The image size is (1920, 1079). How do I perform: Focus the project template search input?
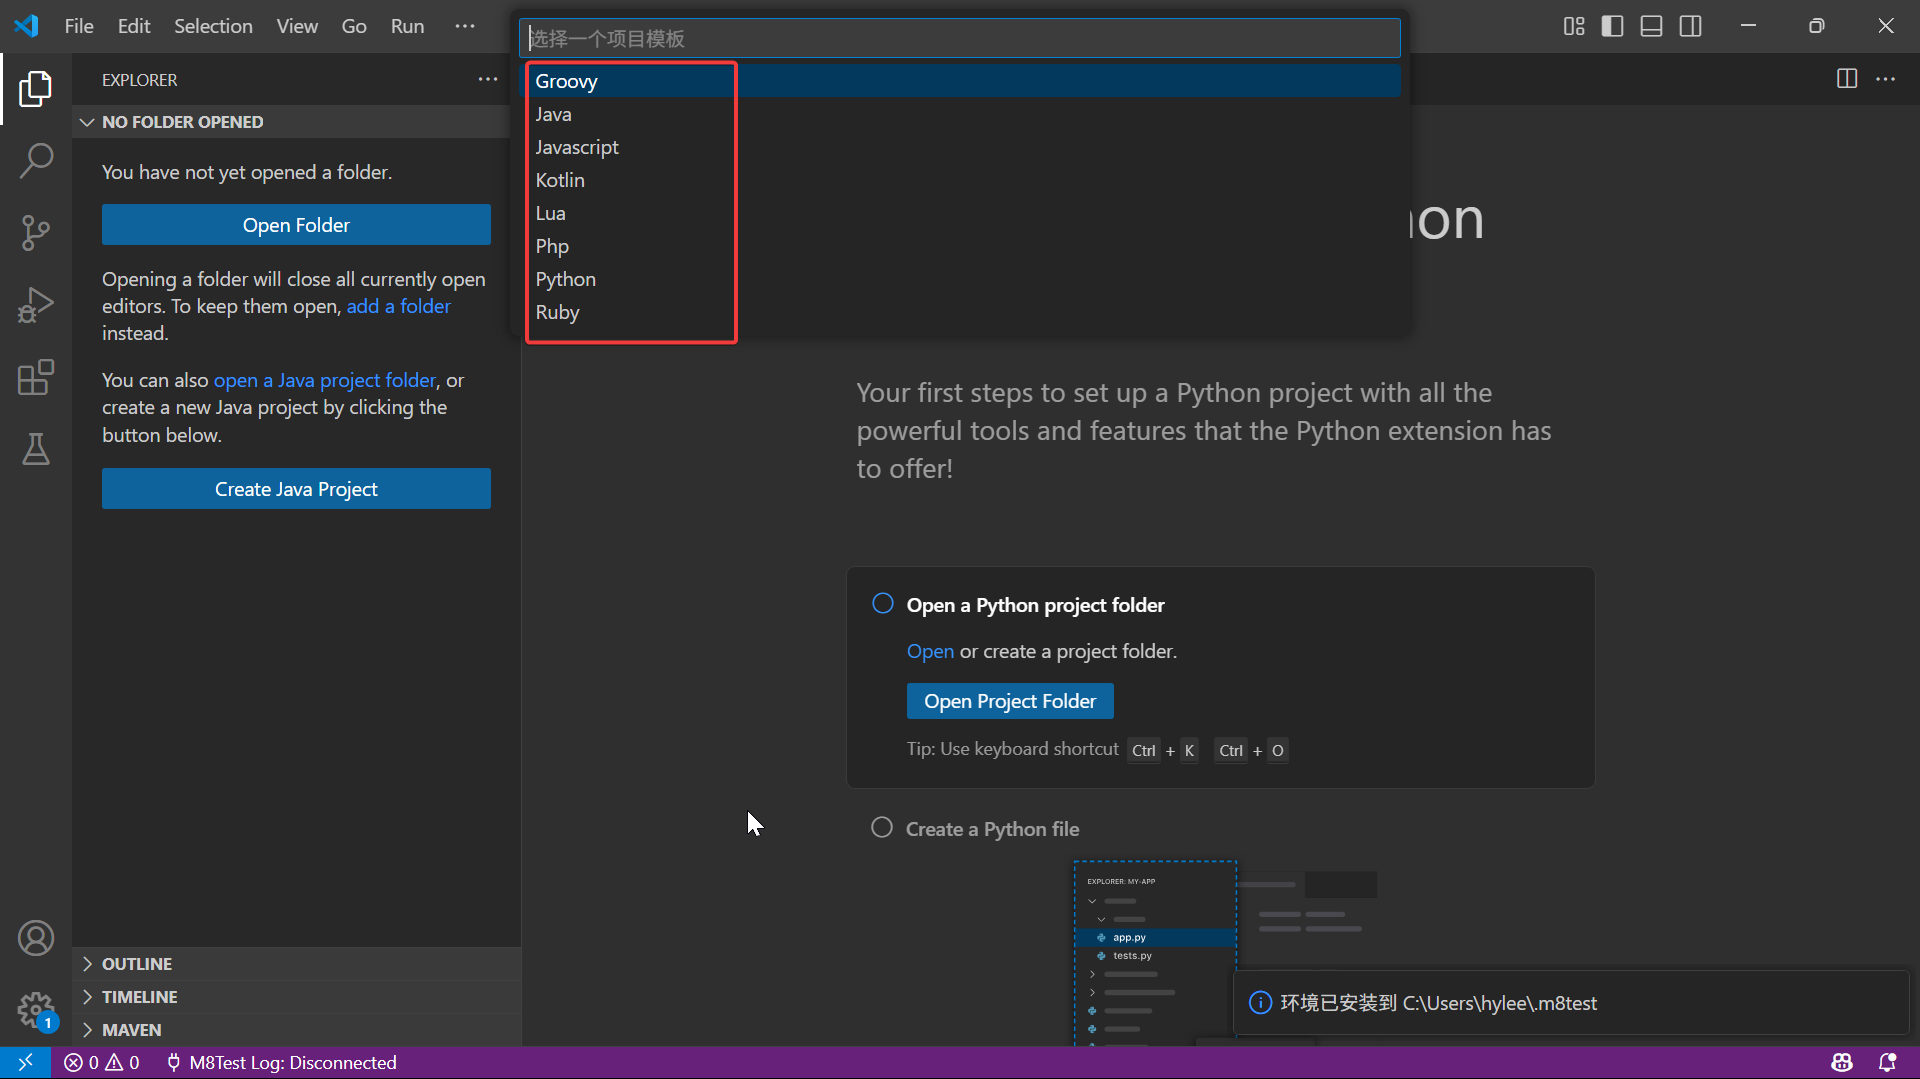pyautogui.click(x=960, y=38)
